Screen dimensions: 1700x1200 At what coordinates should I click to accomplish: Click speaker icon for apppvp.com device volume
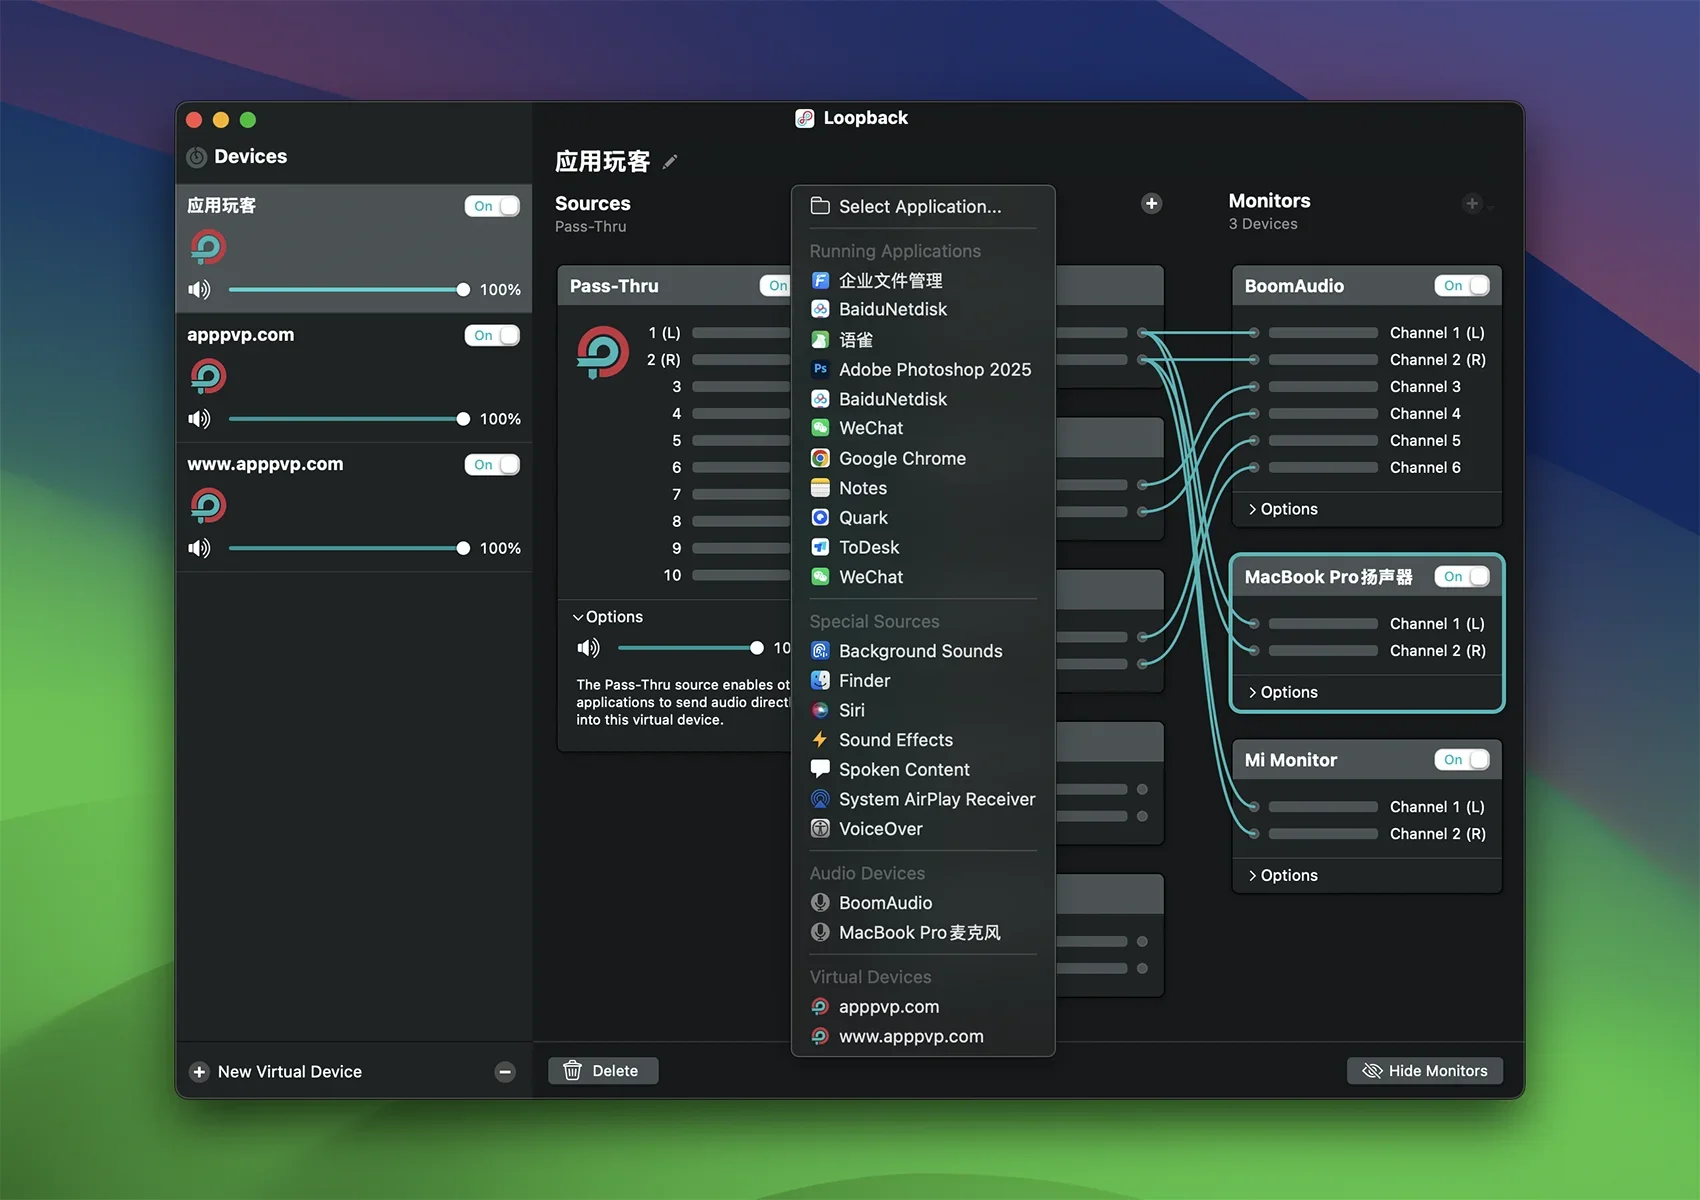coord(200,418)
